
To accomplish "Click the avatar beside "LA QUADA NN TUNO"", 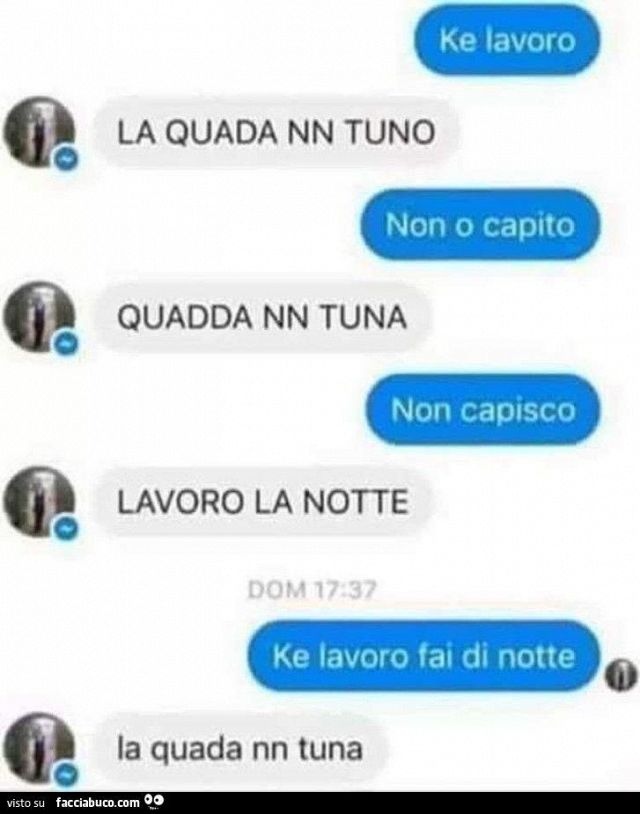I will pos(38,131).
